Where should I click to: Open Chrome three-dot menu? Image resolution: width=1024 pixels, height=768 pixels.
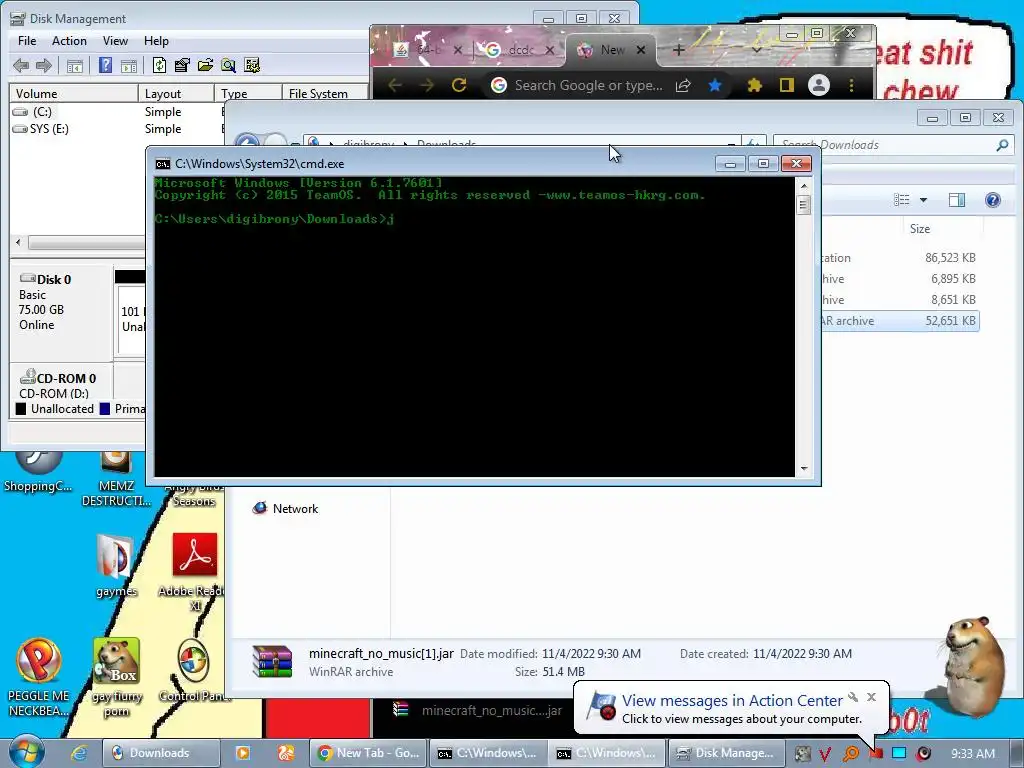[x=851, y=85]
